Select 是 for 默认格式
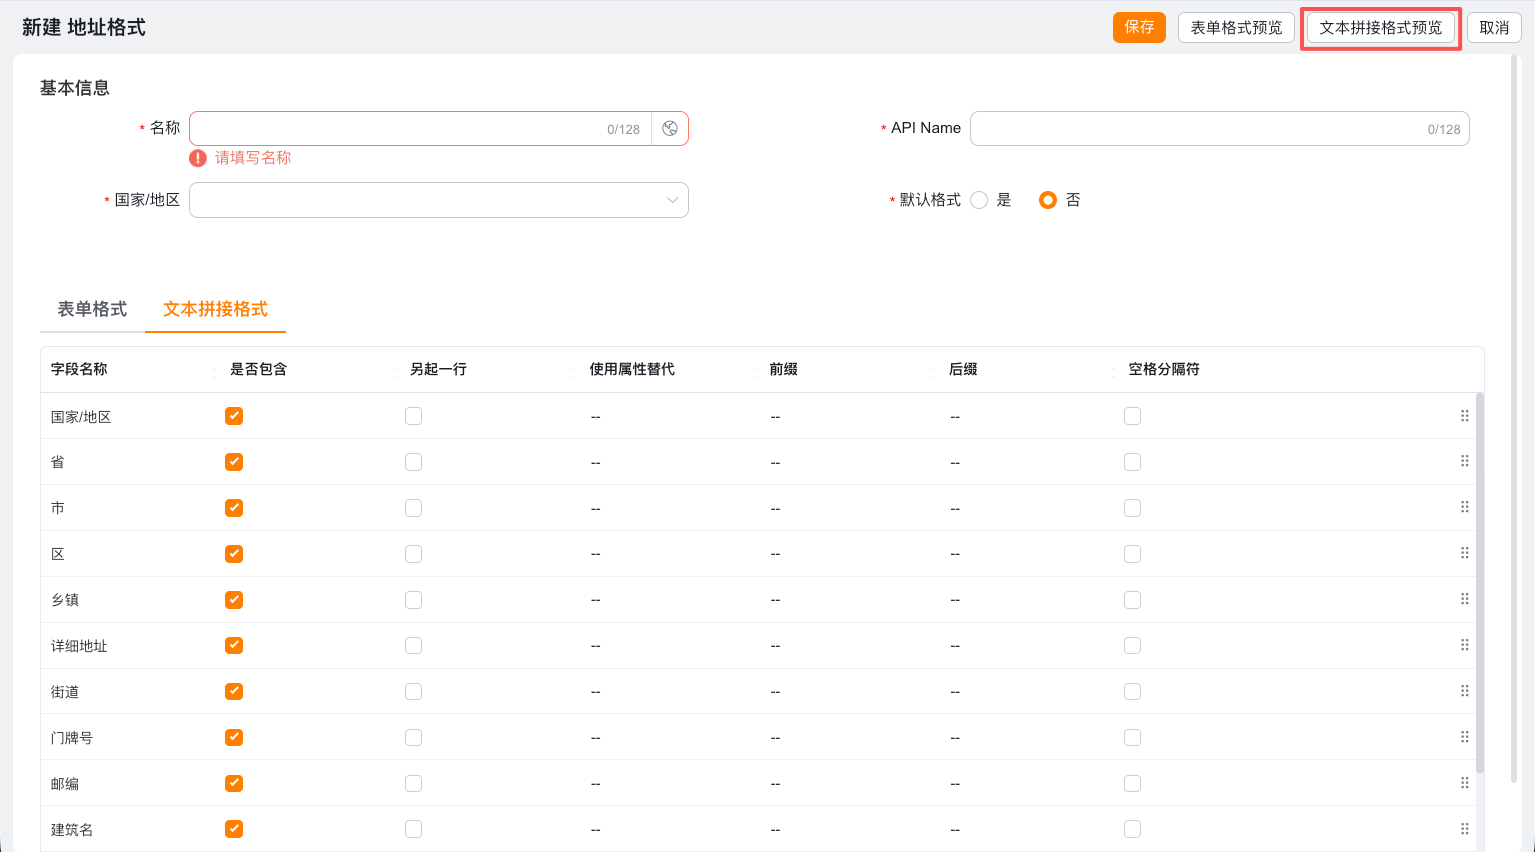The height and width of the screenshot is (852, 1535). pyautogui.click(x=979, y=200)
